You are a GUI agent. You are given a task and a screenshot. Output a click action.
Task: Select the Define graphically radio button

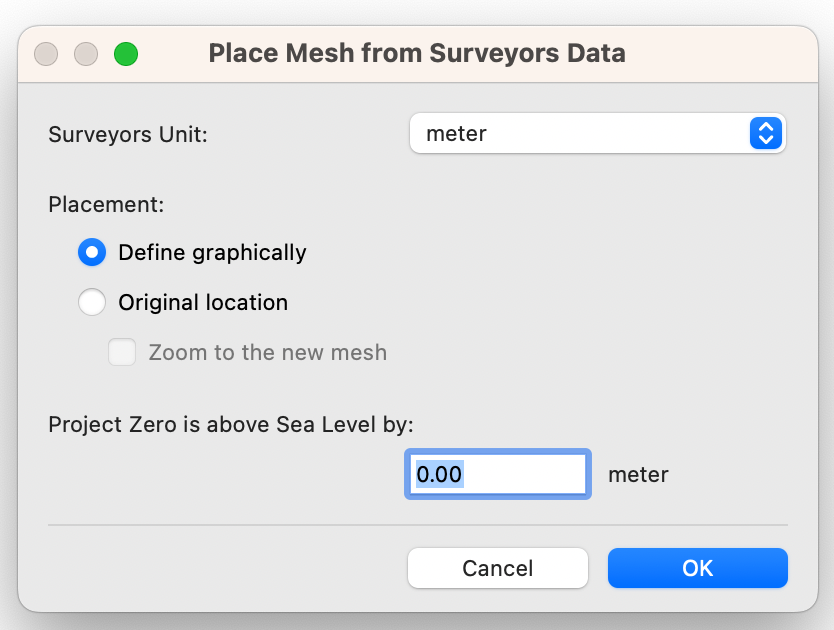tap(92, 252)
